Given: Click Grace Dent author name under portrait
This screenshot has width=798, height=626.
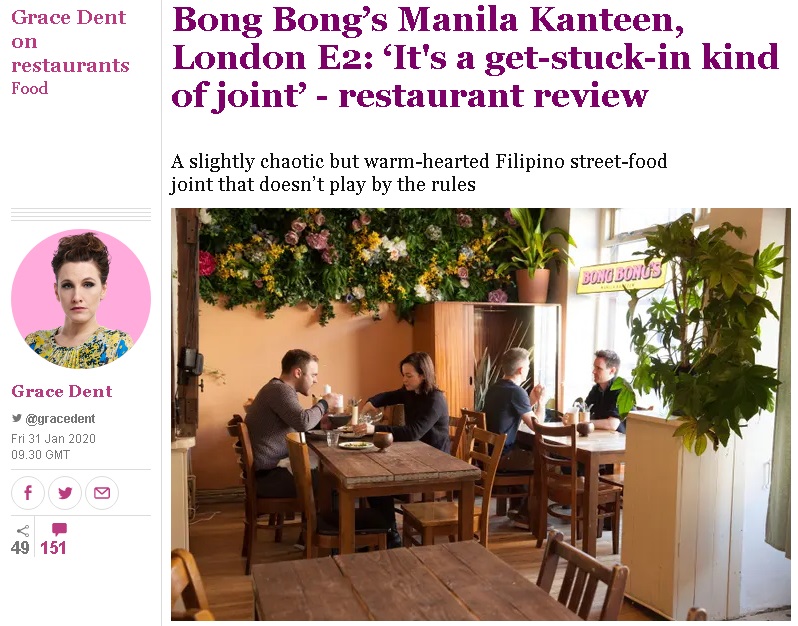Looking at the screenshot, I should (x=62, y=391).
